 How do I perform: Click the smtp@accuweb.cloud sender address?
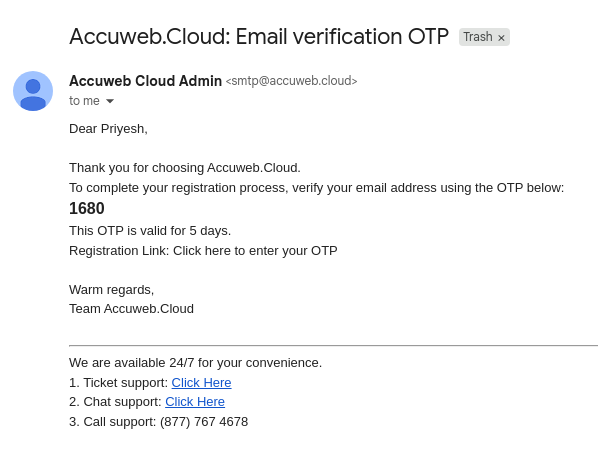point(291,81)
